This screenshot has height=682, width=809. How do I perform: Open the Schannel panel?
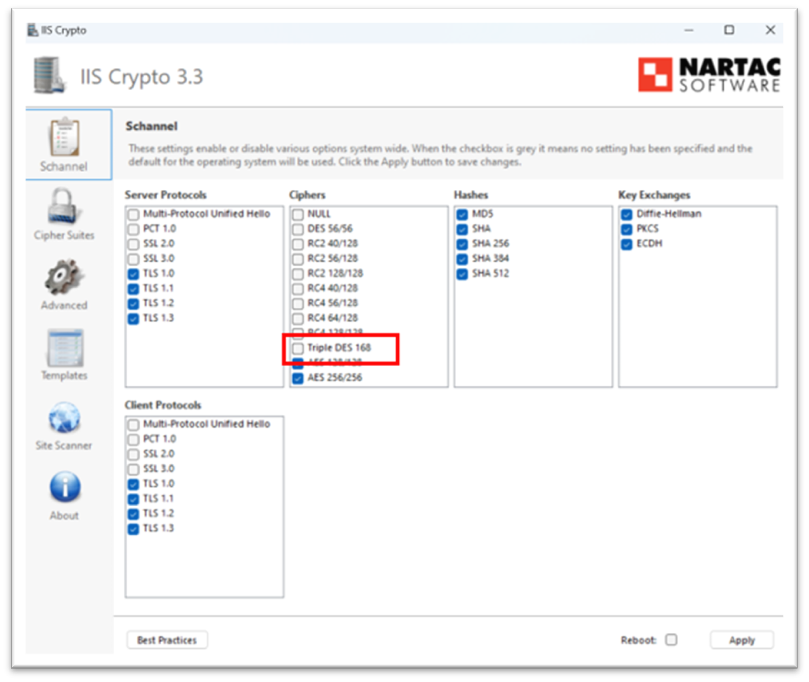[64, 143]
